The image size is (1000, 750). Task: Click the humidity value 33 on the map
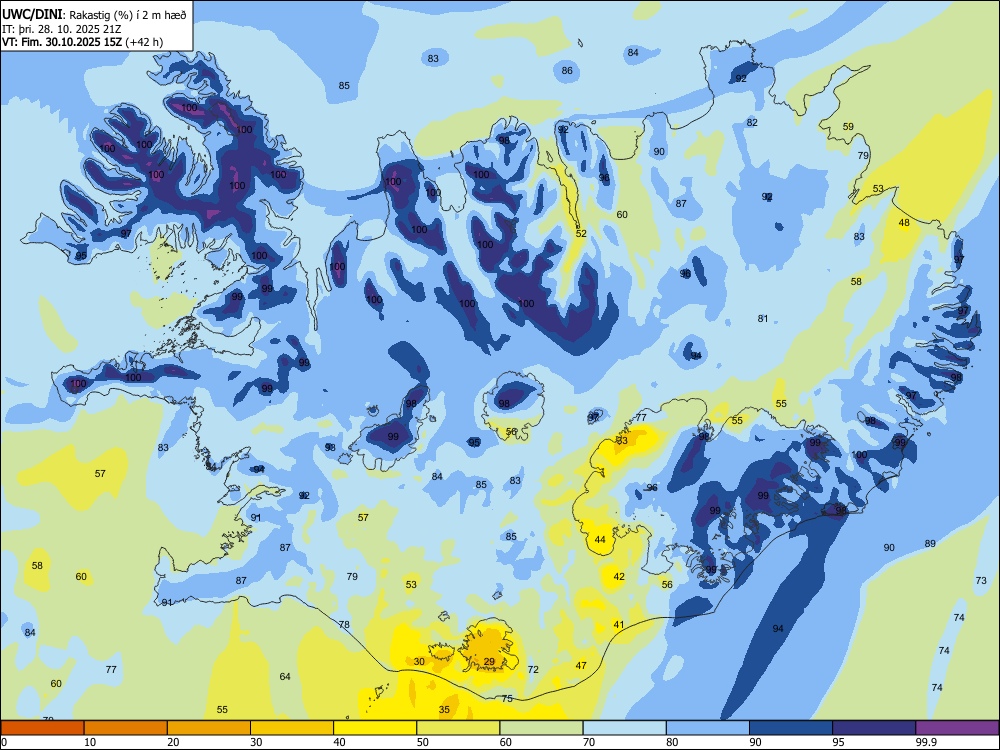622,441
